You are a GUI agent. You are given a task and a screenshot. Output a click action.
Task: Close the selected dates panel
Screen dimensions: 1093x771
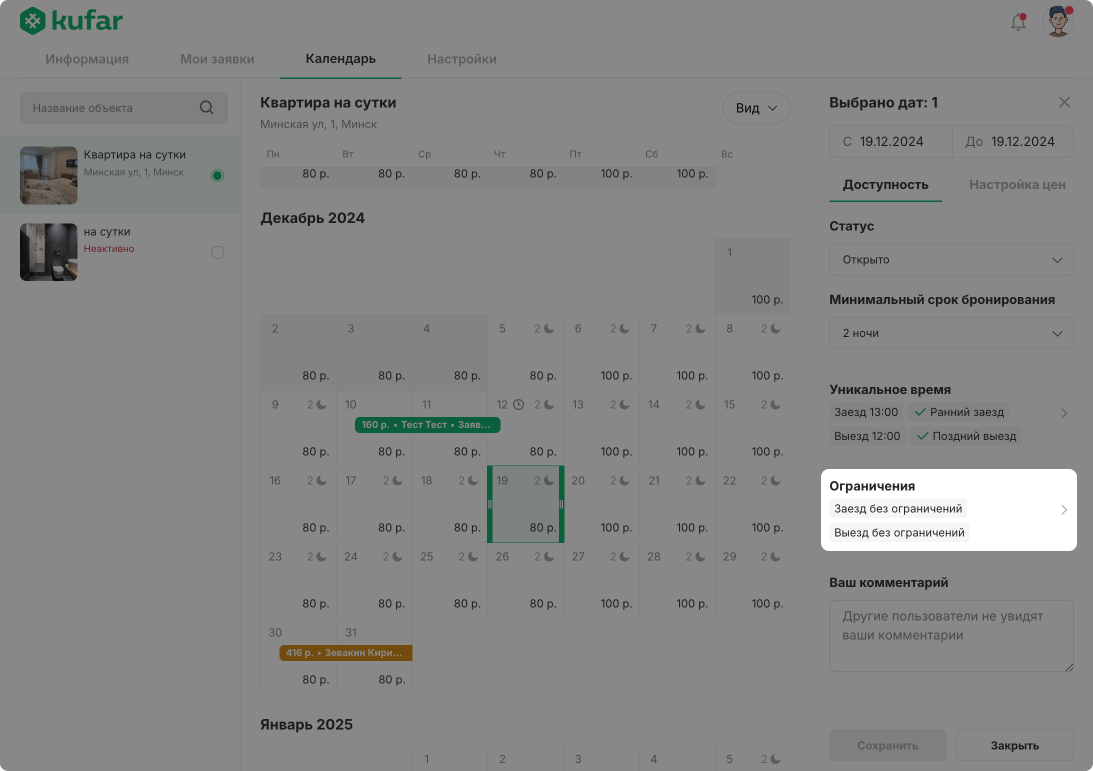(x=1064, y=102)
